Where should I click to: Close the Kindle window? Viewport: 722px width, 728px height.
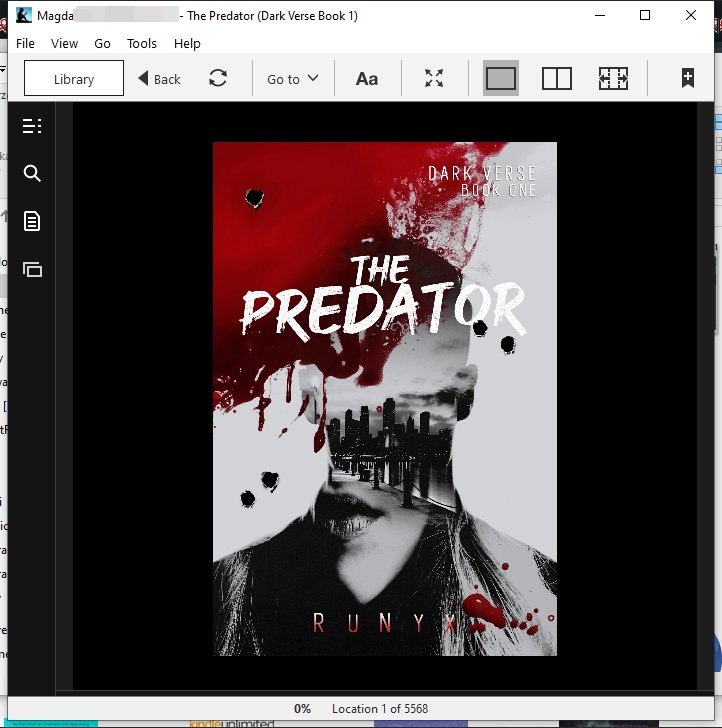click(690, 15)
